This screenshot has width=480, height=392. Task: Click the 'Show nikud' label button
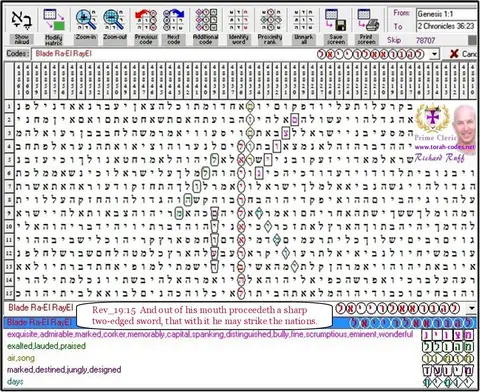pyautogui.click(x=22, y=39)
